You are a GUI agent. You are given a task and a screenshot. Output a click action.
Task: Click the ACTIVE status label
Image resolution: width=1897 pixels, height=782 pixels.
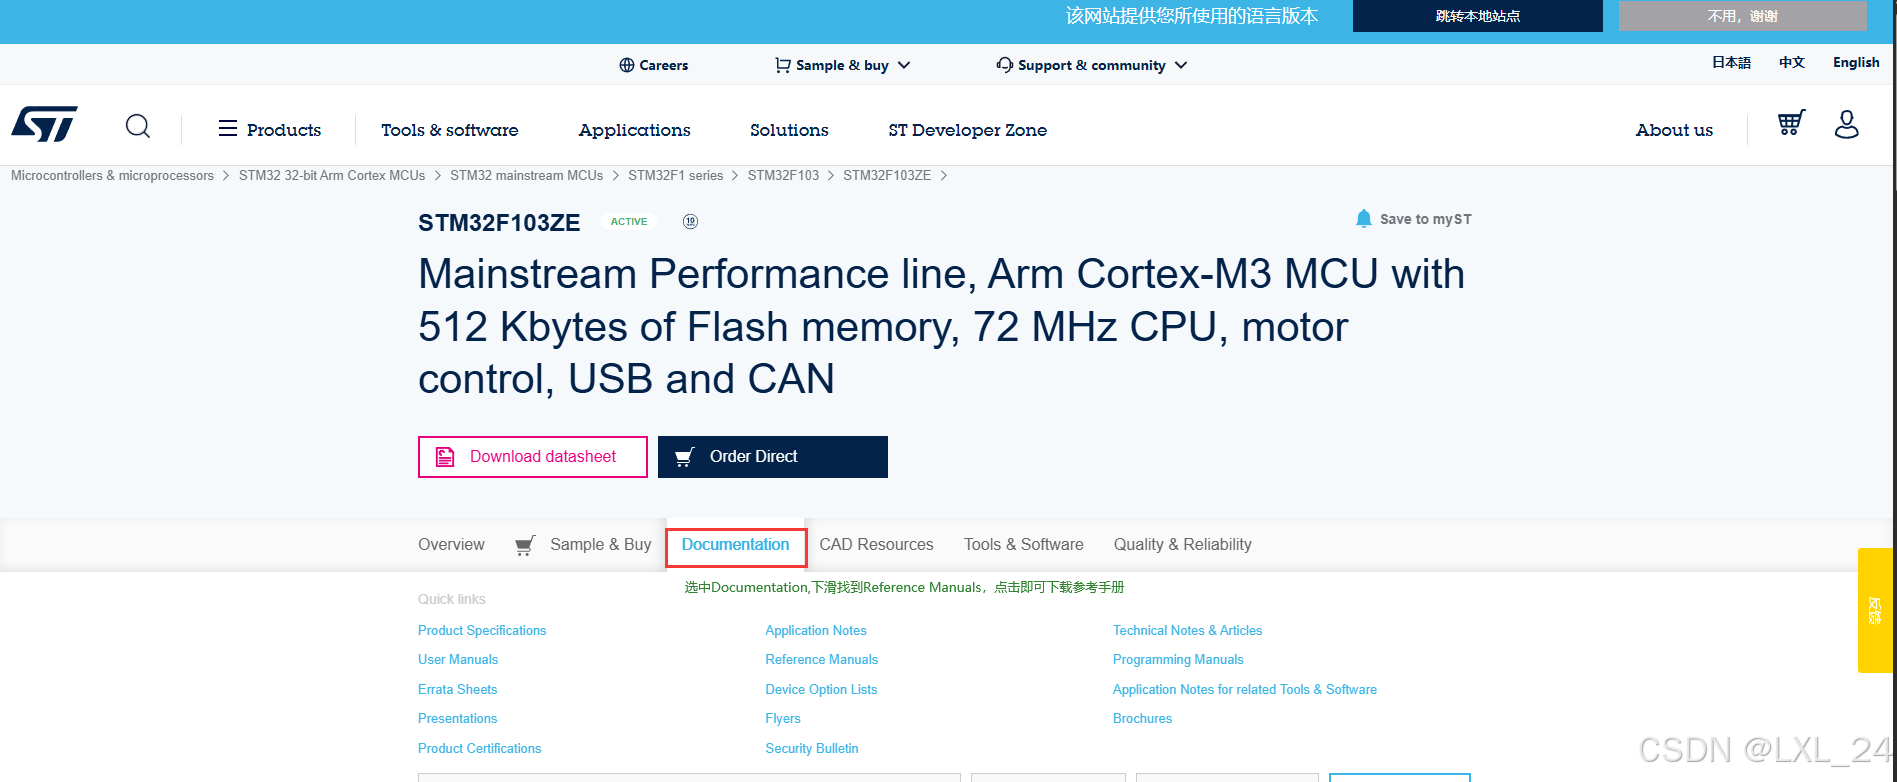[629, 222]
